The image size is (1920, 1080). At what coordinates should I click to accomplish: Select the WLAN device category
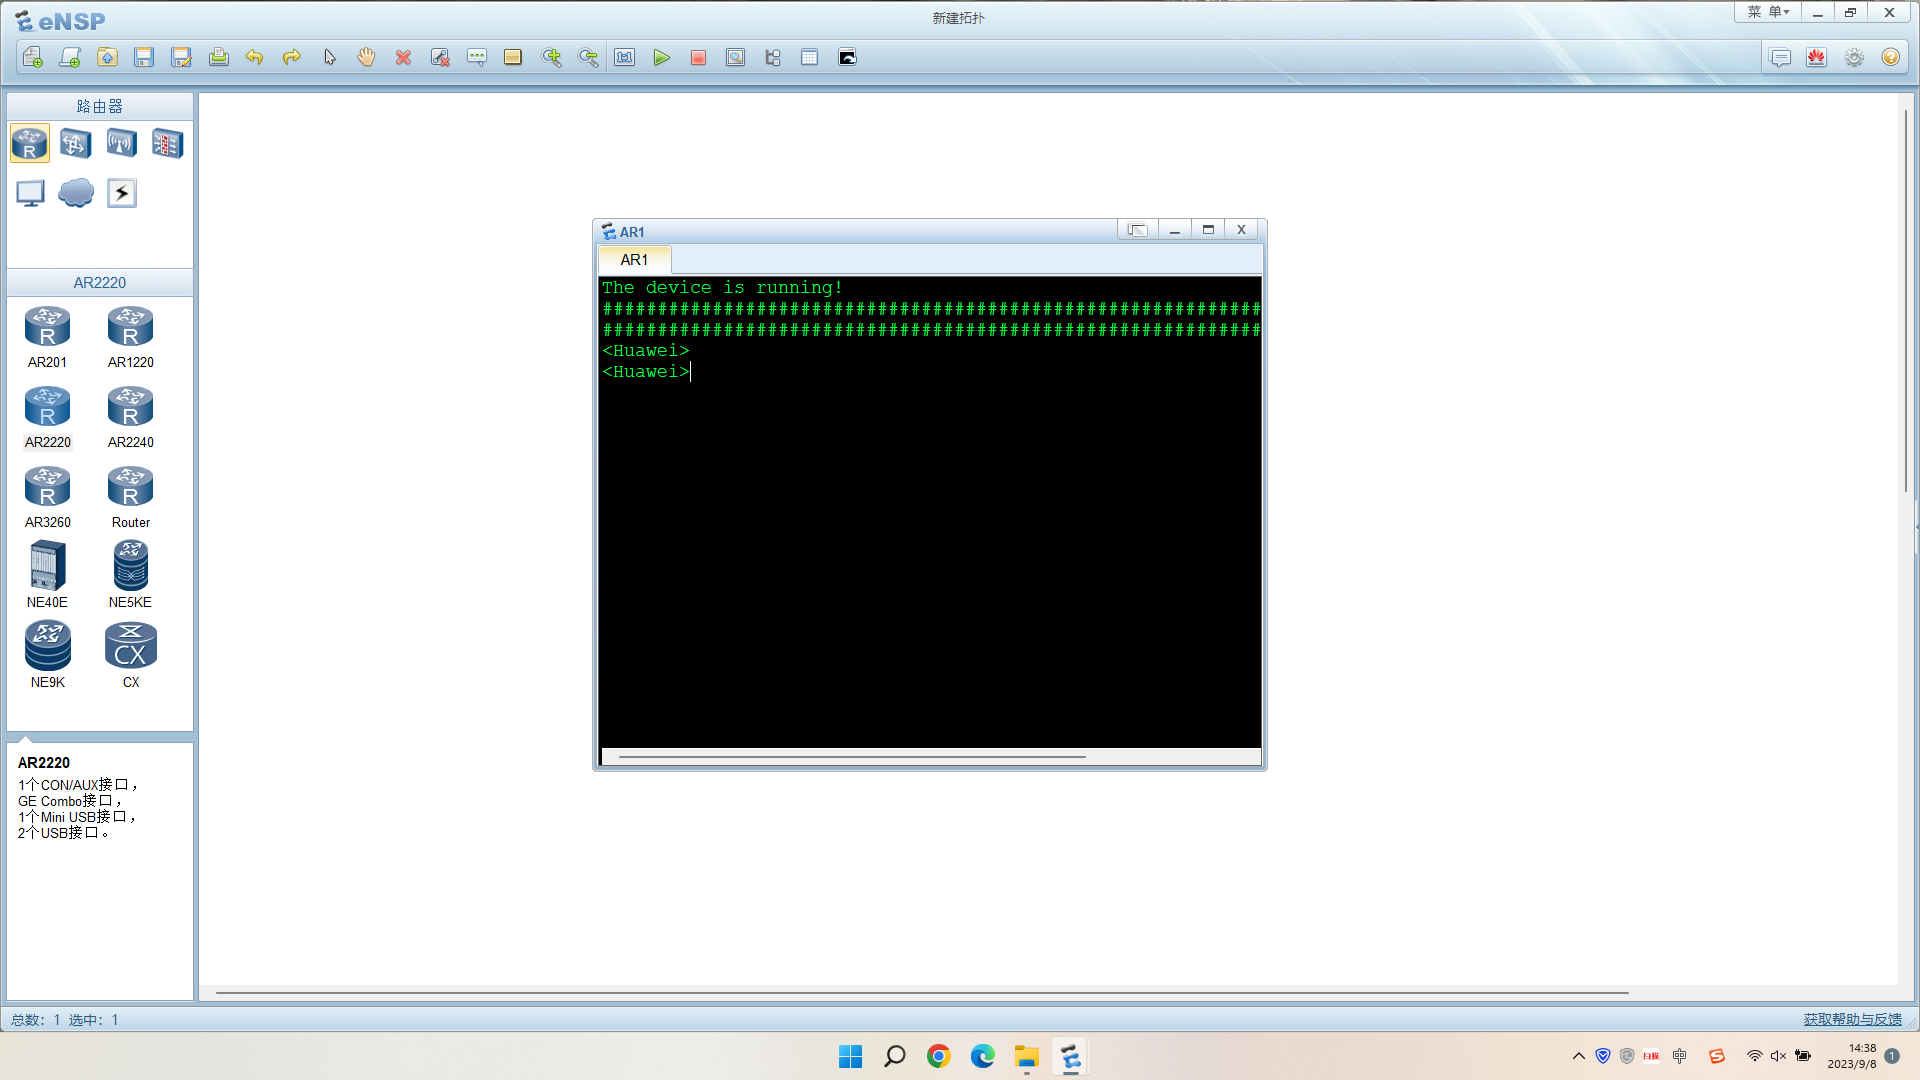[122, 144]
